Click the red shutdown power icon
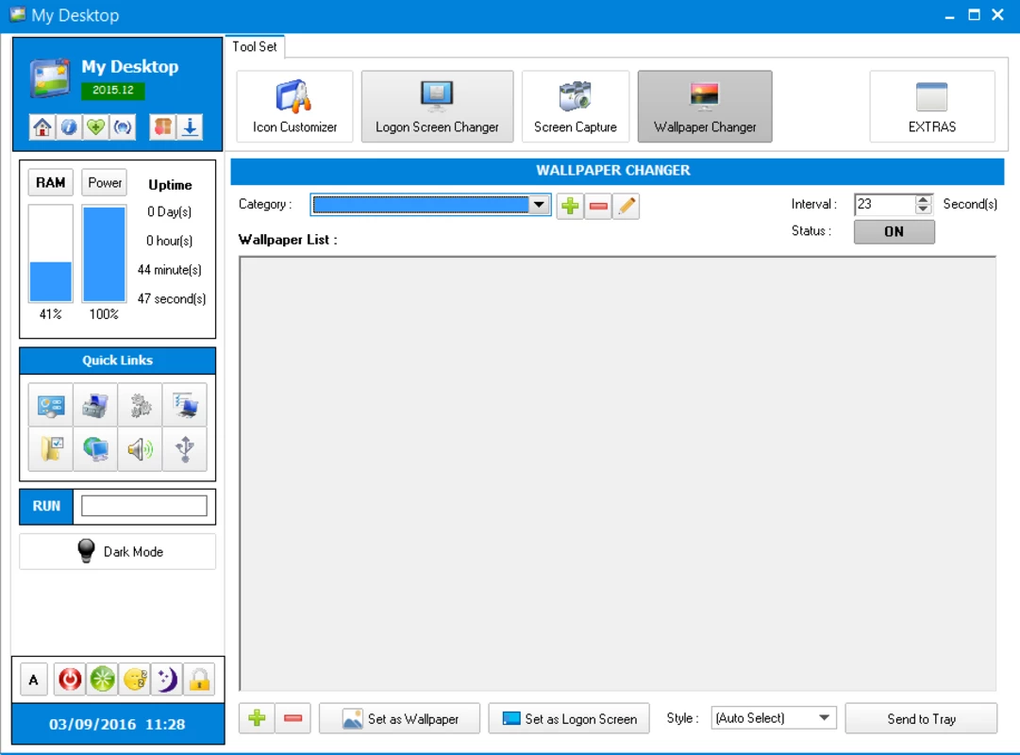Screen dimensions: 1020x755 coord(69,679)
